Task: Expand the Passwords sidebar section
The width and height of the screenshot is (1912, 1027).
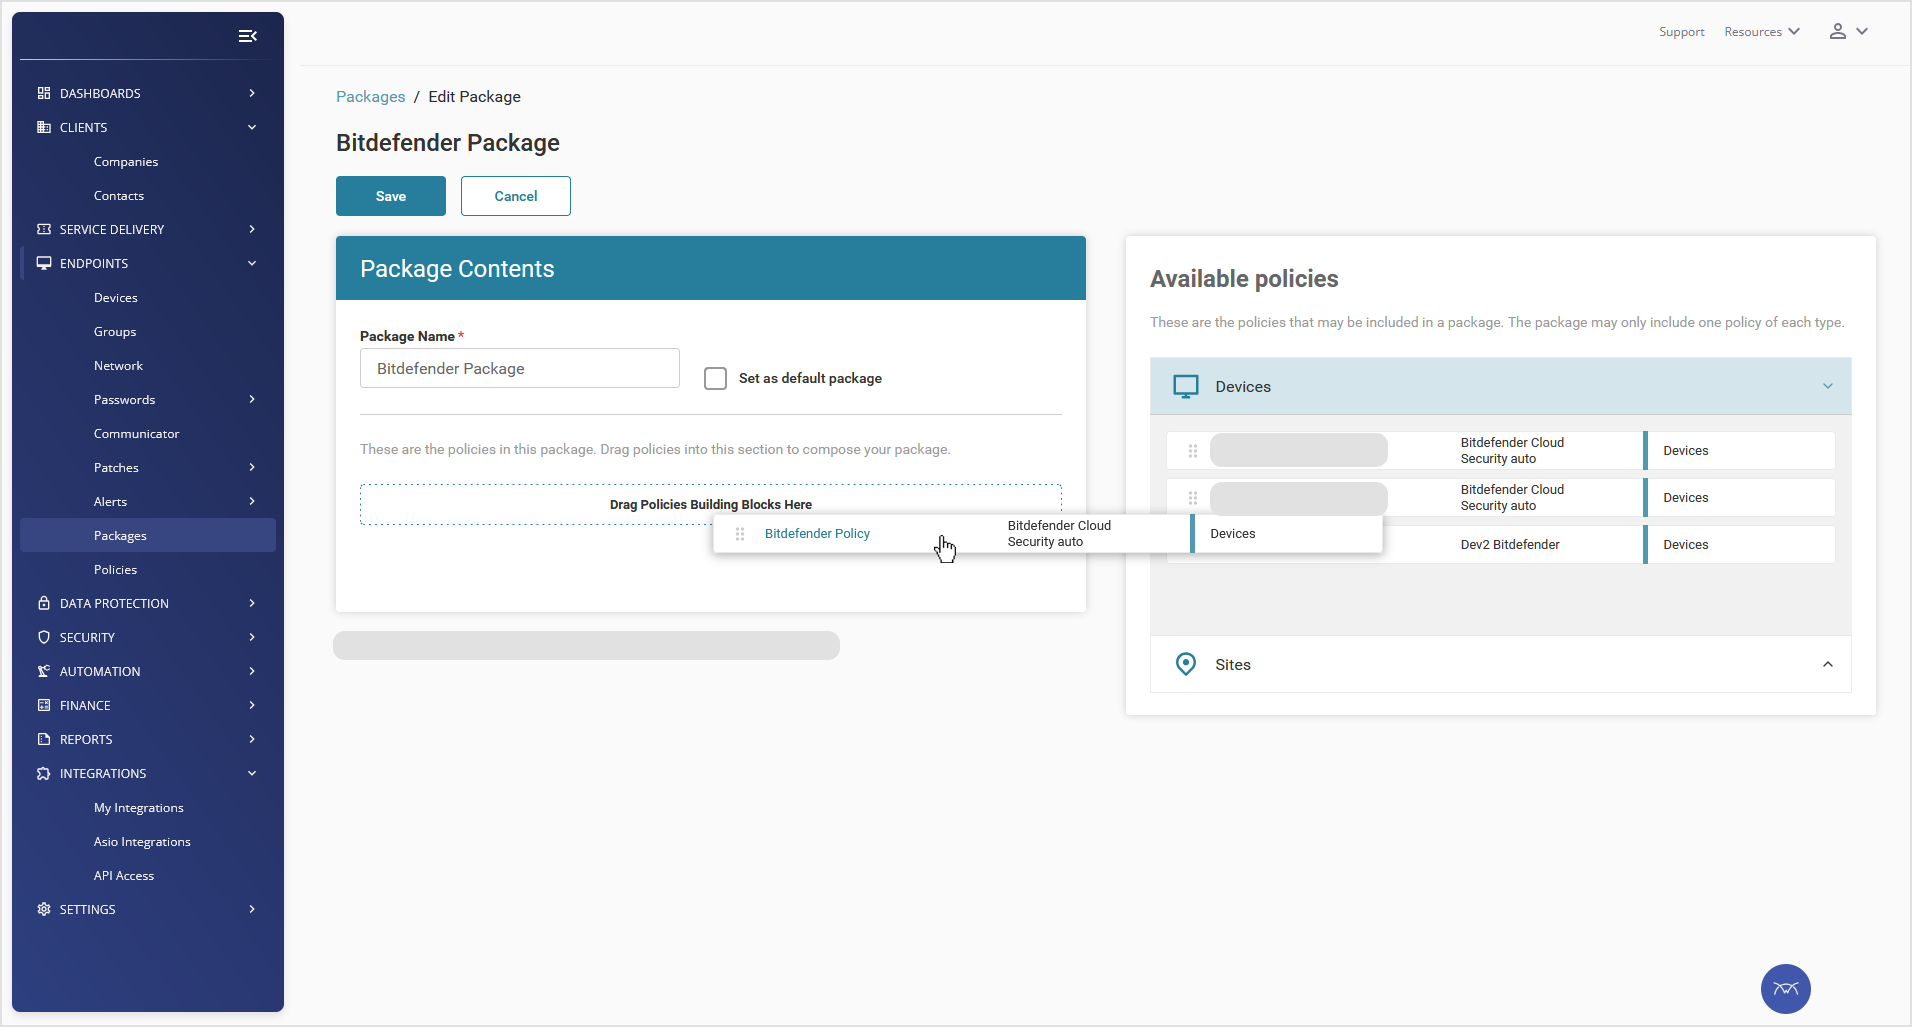Action: tap(251, 399)
